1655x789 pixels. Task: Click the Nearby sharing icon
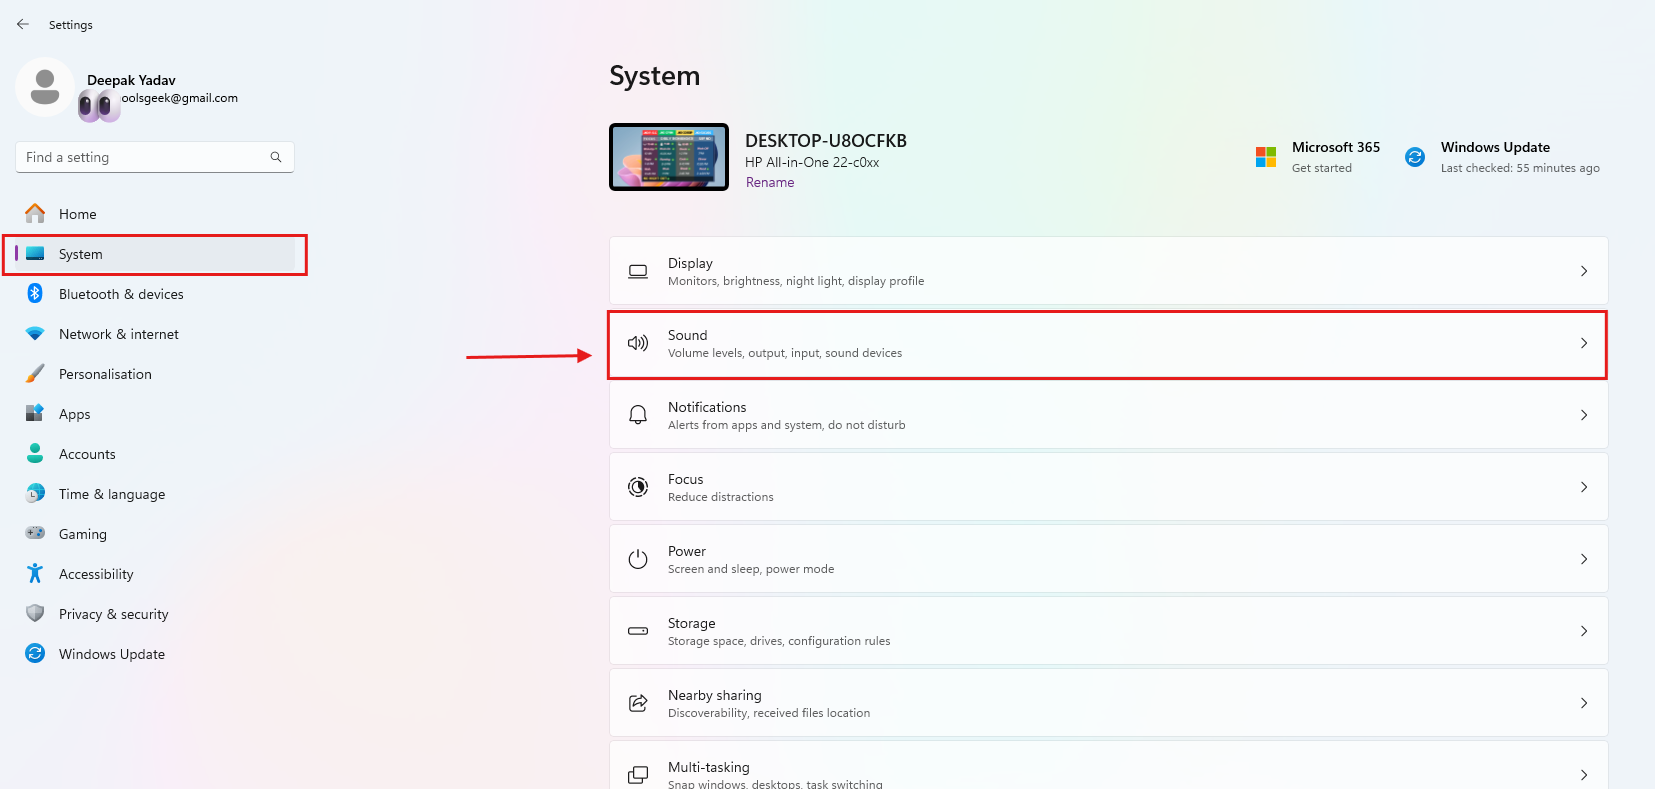click(x=638, y=703)
